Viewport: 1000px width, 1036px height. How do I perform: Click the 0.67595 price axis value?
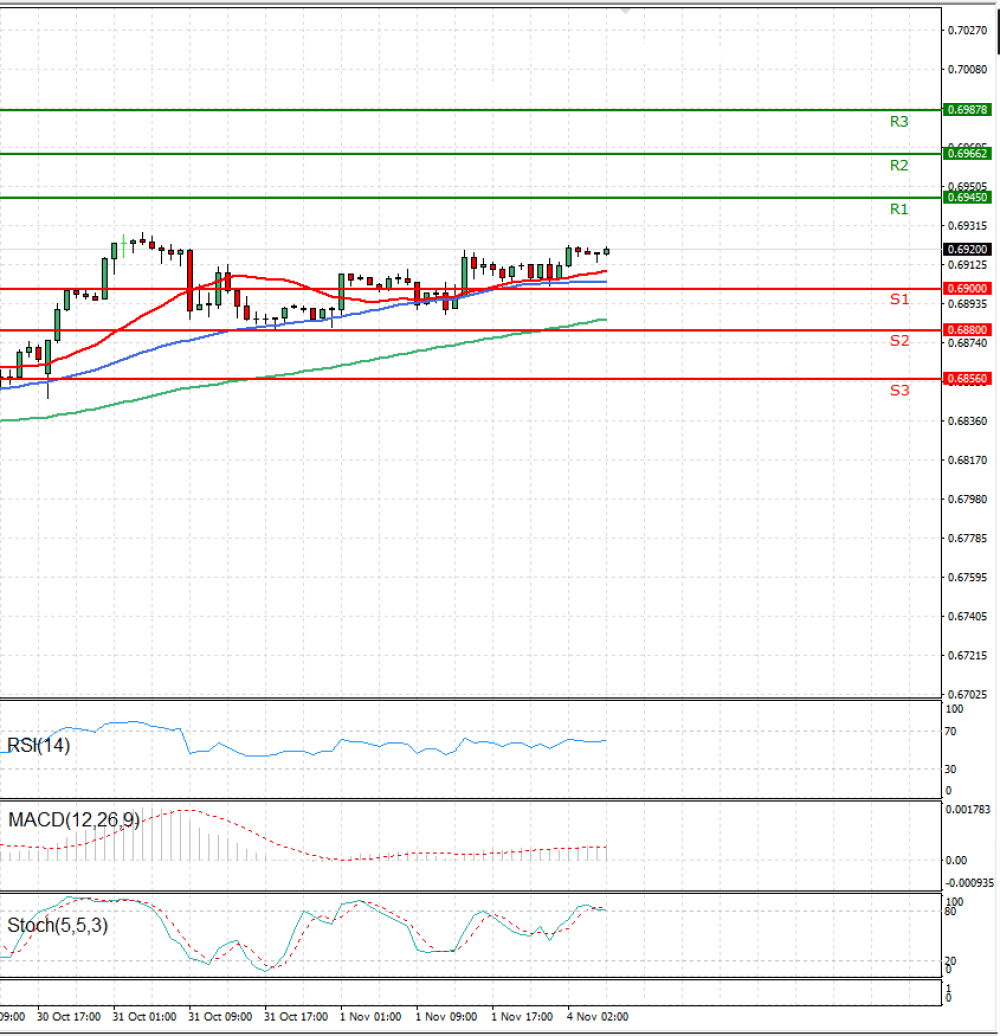967,577
